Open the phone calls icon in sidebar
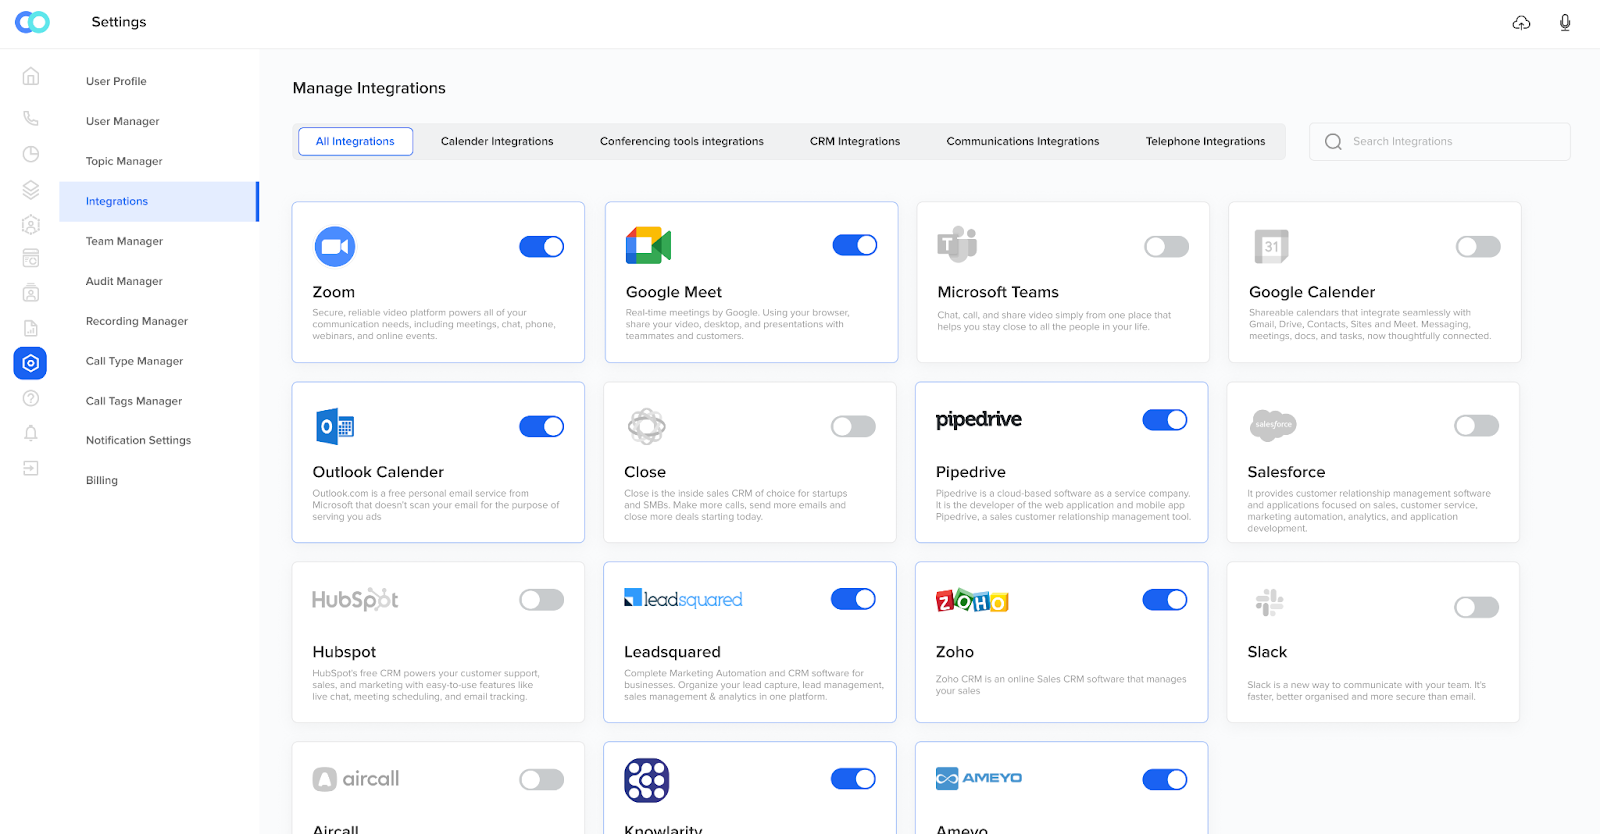This screenshot has height=834, width=1600. (31, 118)
